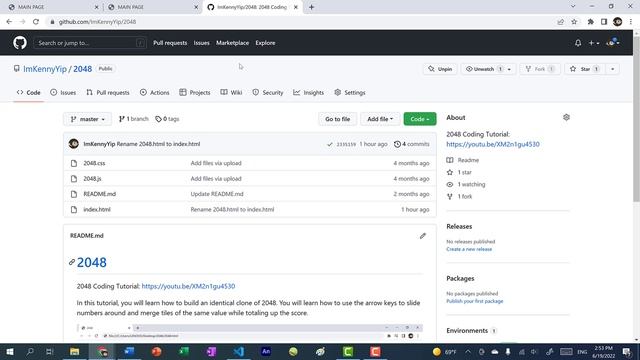Click the file icon beside 2048.js

tap(74, 179)
